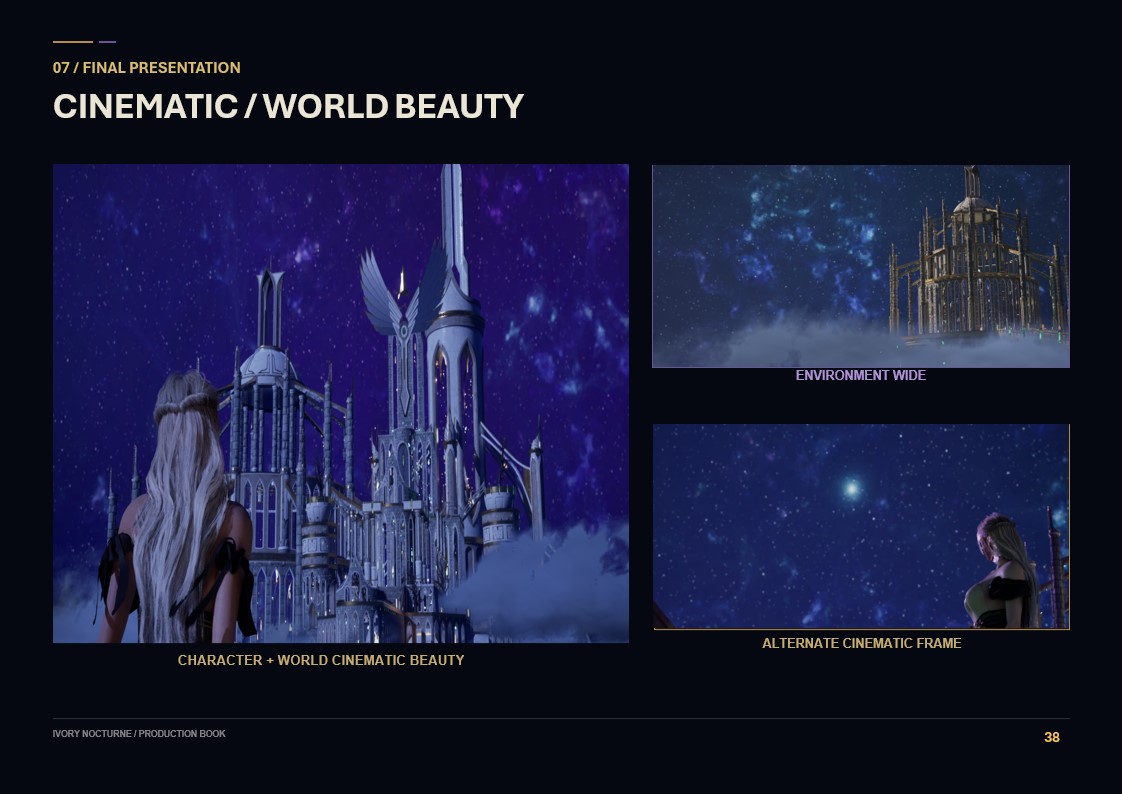Click the large character and castle image
This screenshot has height=794, width=1122.
tap(341, 403)
